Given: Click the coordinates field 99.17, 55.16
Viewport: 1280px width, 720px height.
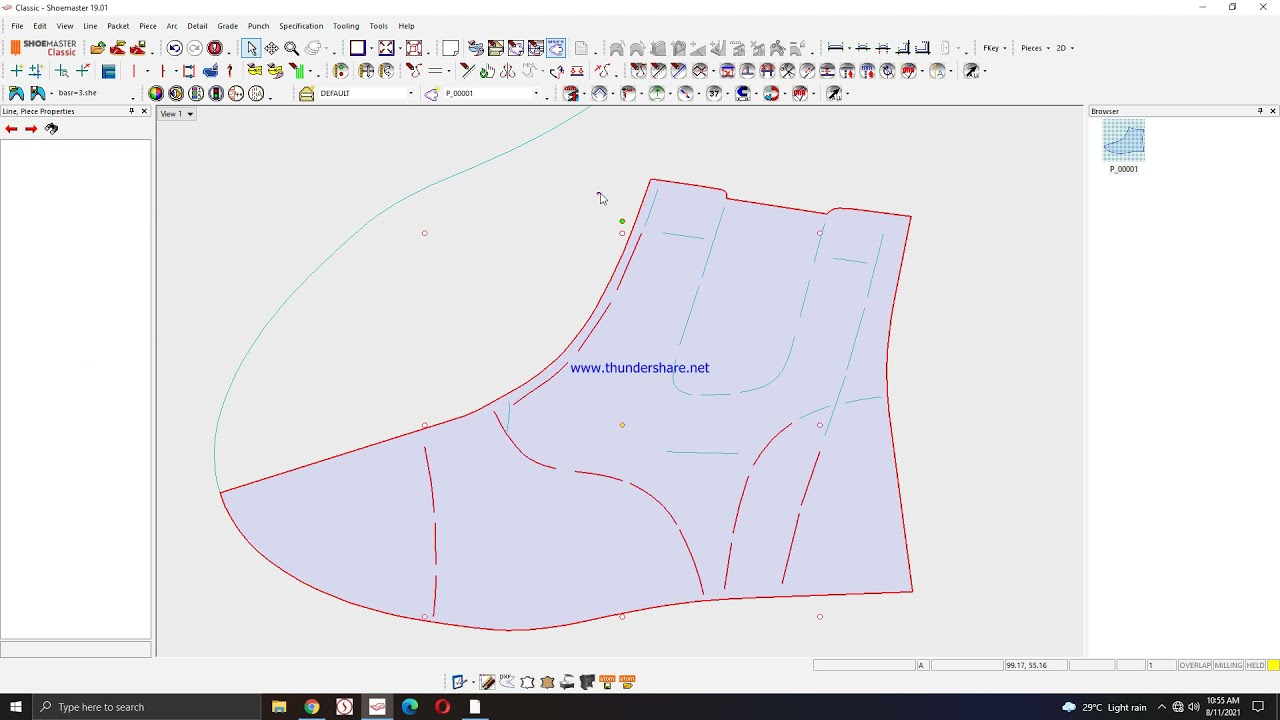Looking at the screenshot, I should pos(1036,665).
